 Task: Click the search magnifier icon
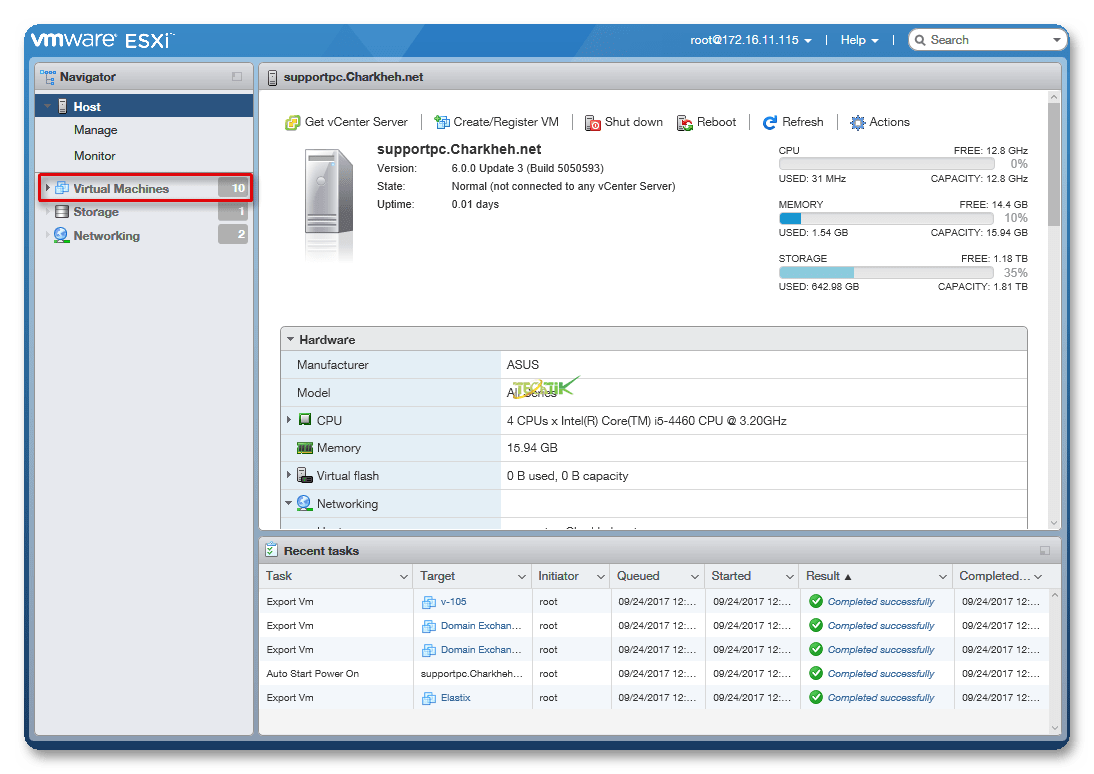pos(920,40)
